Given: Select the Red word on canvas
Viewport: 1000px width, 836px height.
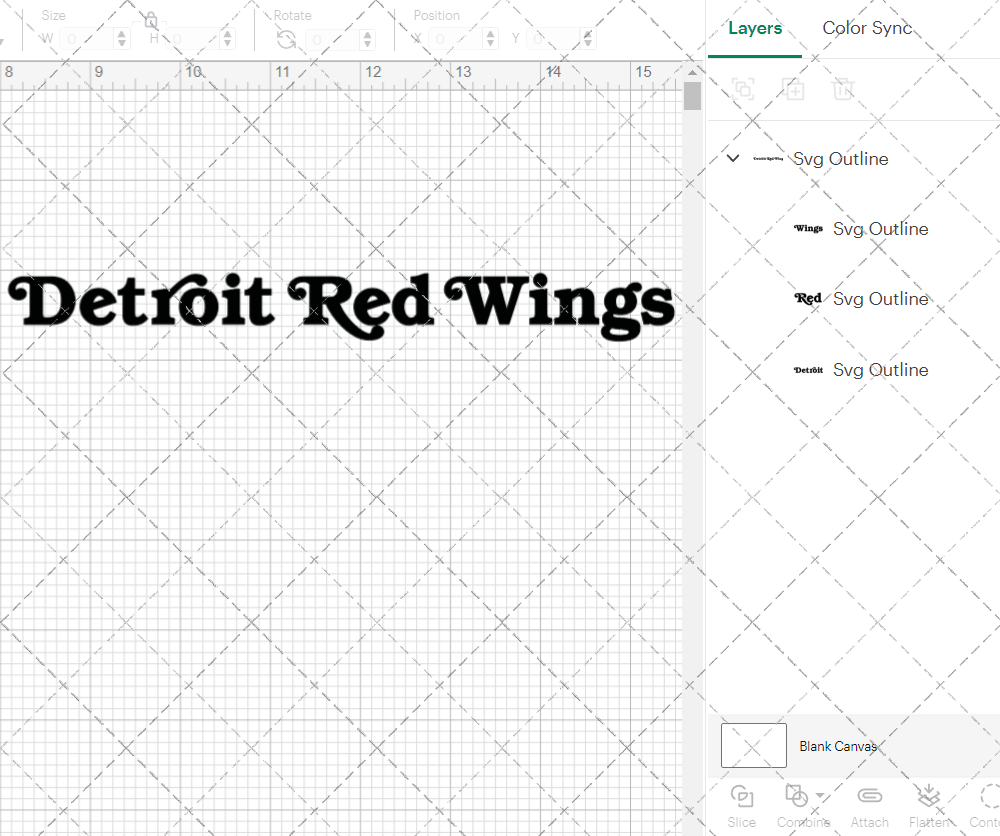Looking at the screenshot, I should [x=362, y=306].
